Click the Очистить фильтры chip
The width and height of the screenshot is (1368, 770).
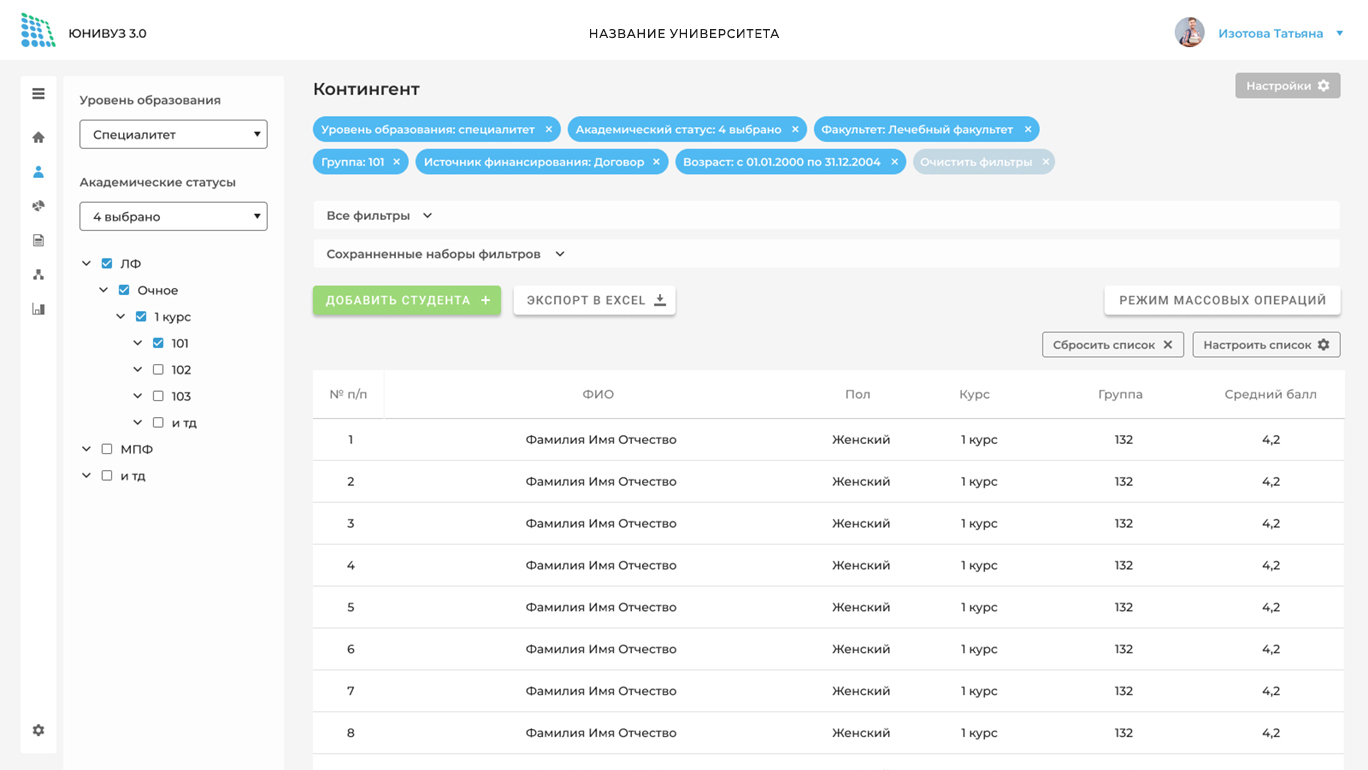pos(983,162)
